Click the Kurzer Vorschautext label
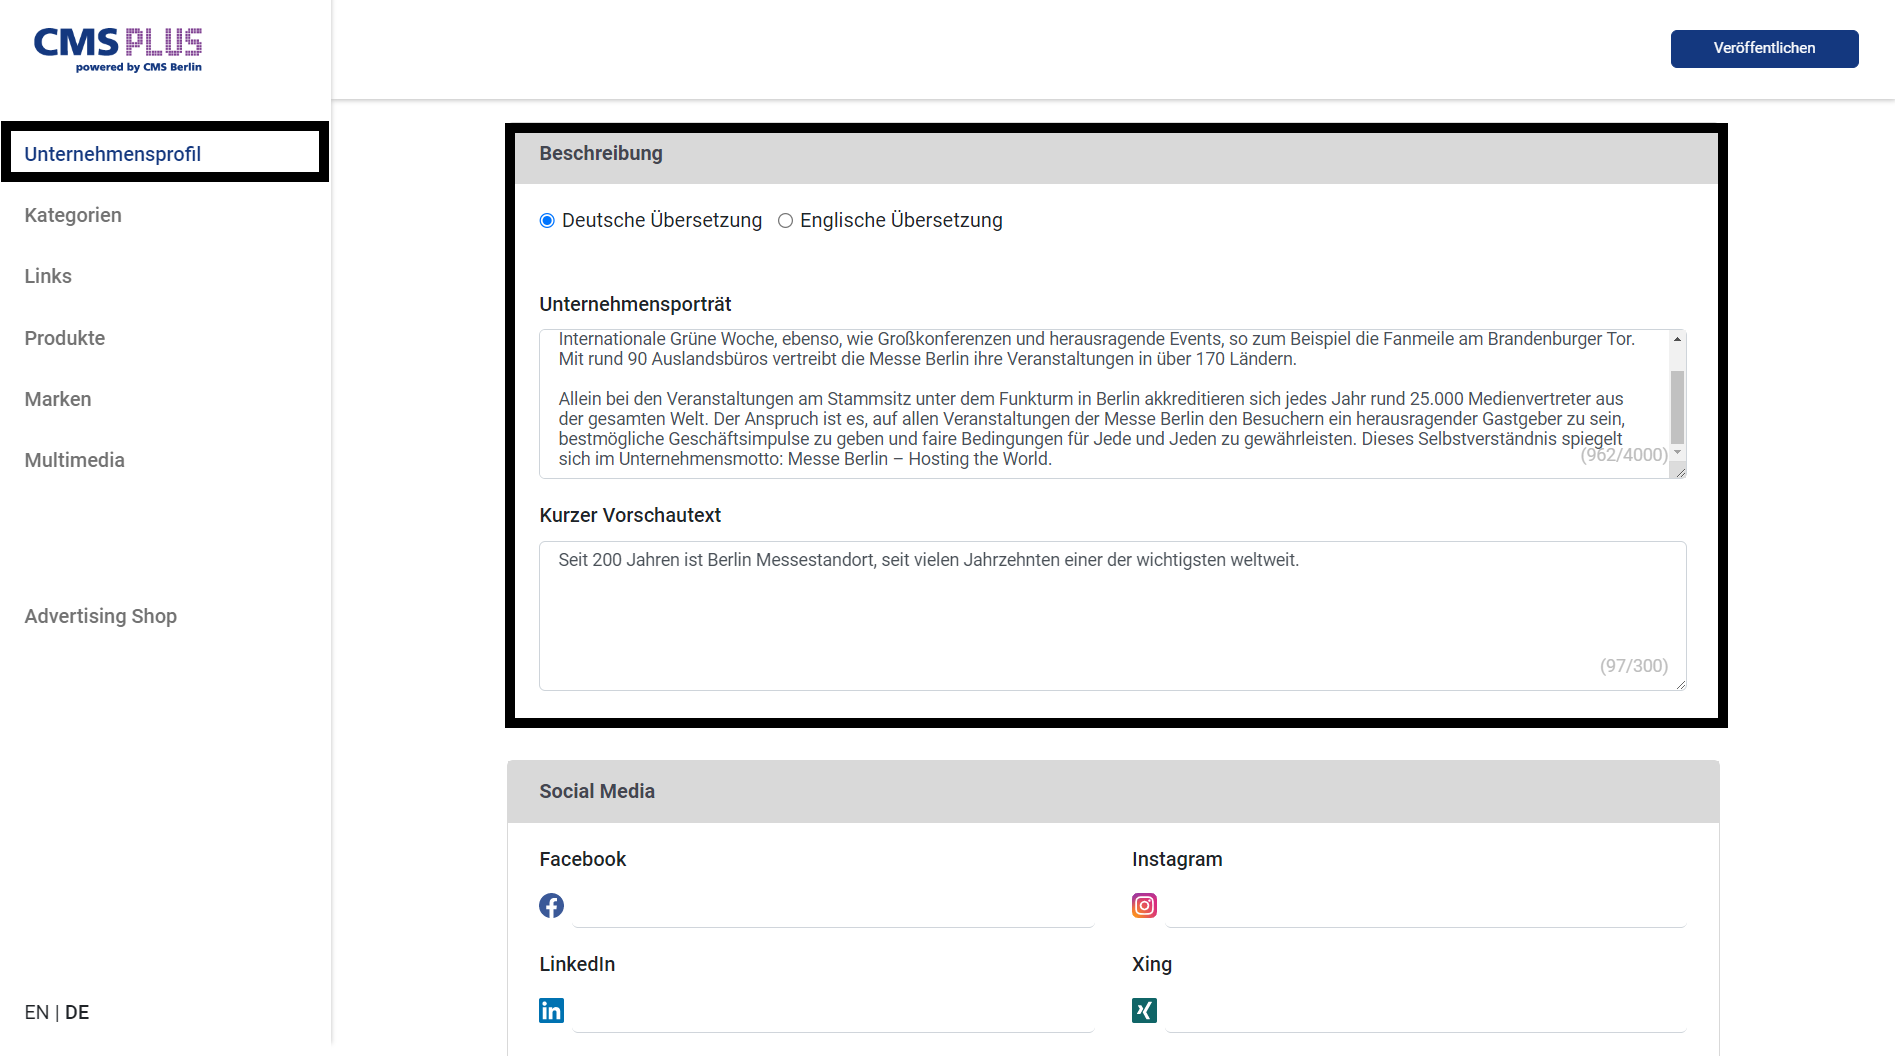 [x=630, y=515]
